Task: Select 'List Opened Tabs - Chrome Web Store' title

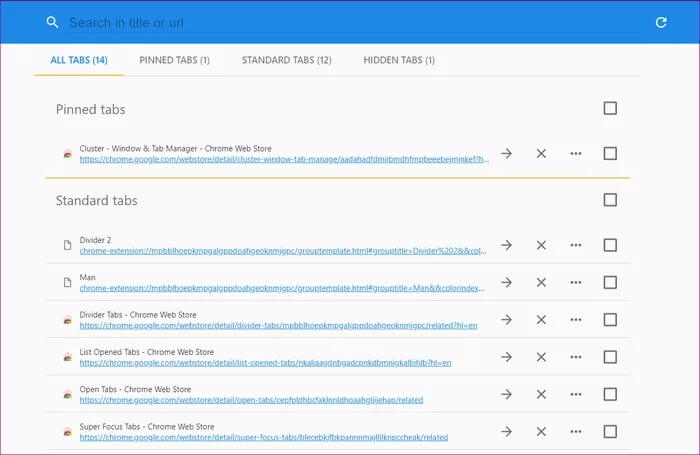Action: coord(147,352)
